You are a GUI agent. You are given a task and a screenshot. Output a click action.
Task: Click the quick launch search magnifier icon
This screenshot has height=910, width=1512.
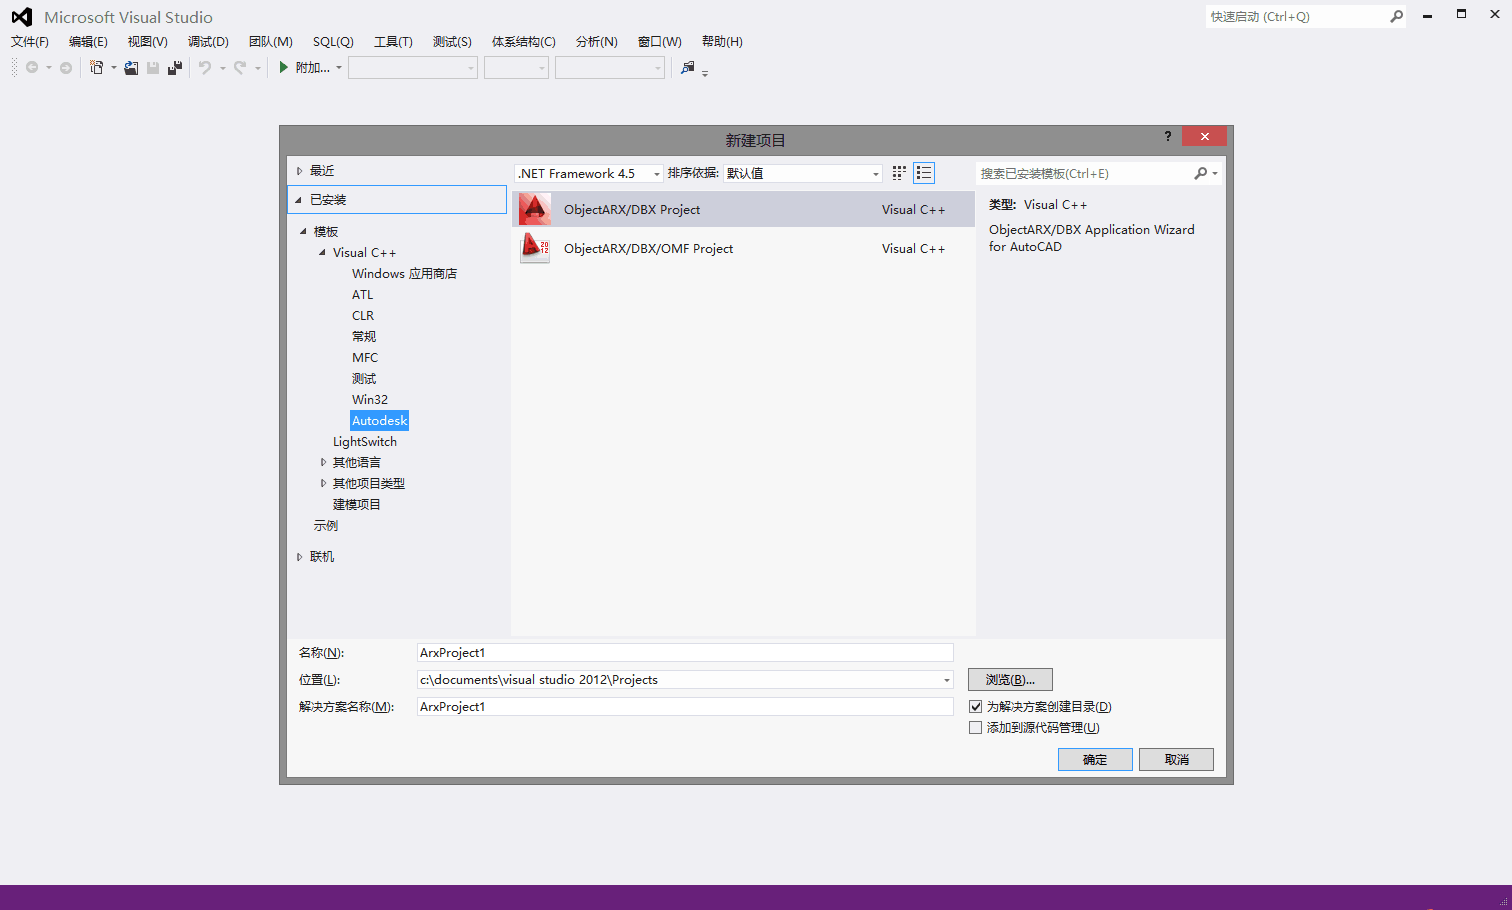pos(1396,16)
